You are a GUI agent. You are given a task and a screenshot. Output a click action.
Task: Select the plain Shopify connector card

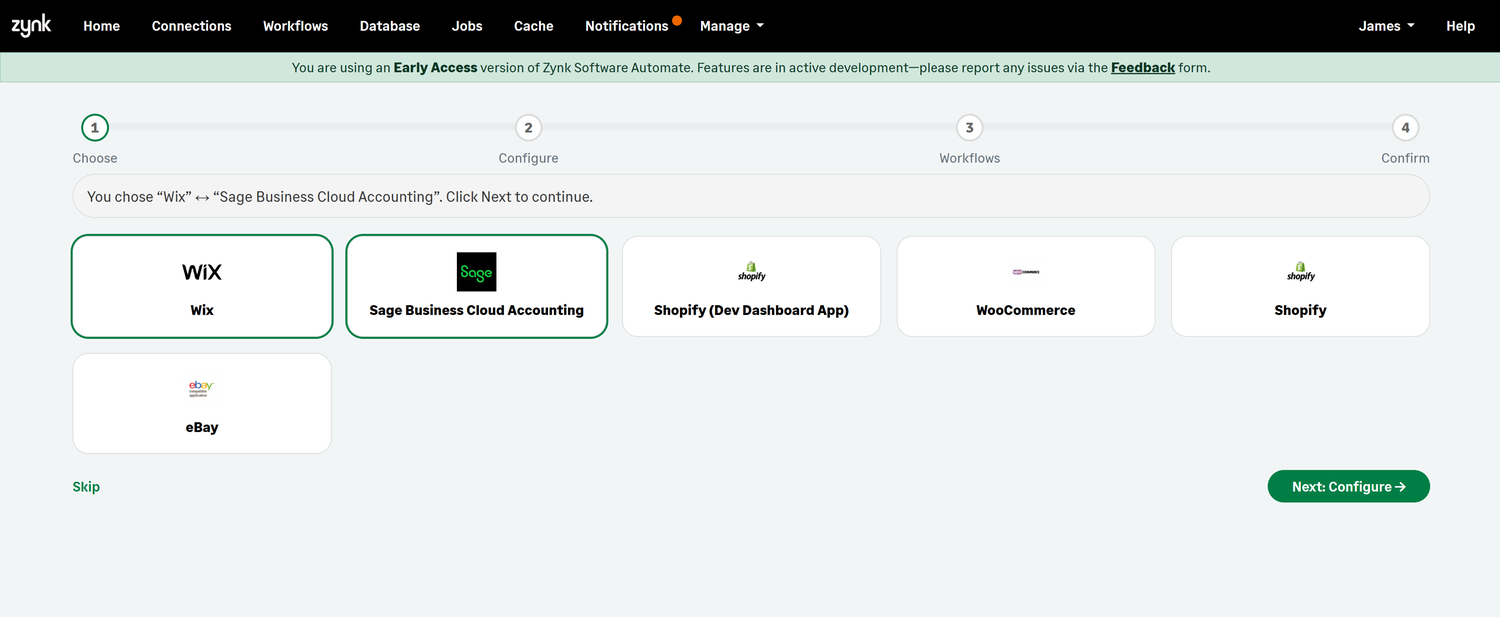1300,287
